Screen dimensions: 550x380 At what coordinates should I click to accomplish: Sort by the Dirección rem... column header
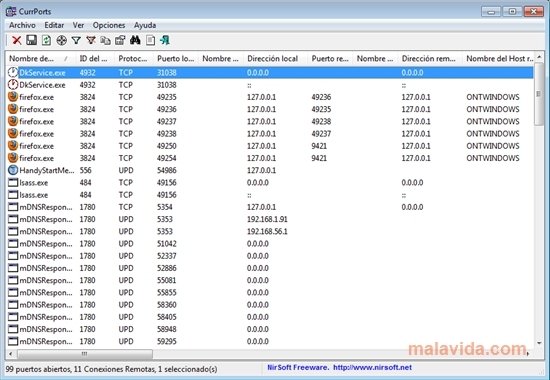click(429, 59)
